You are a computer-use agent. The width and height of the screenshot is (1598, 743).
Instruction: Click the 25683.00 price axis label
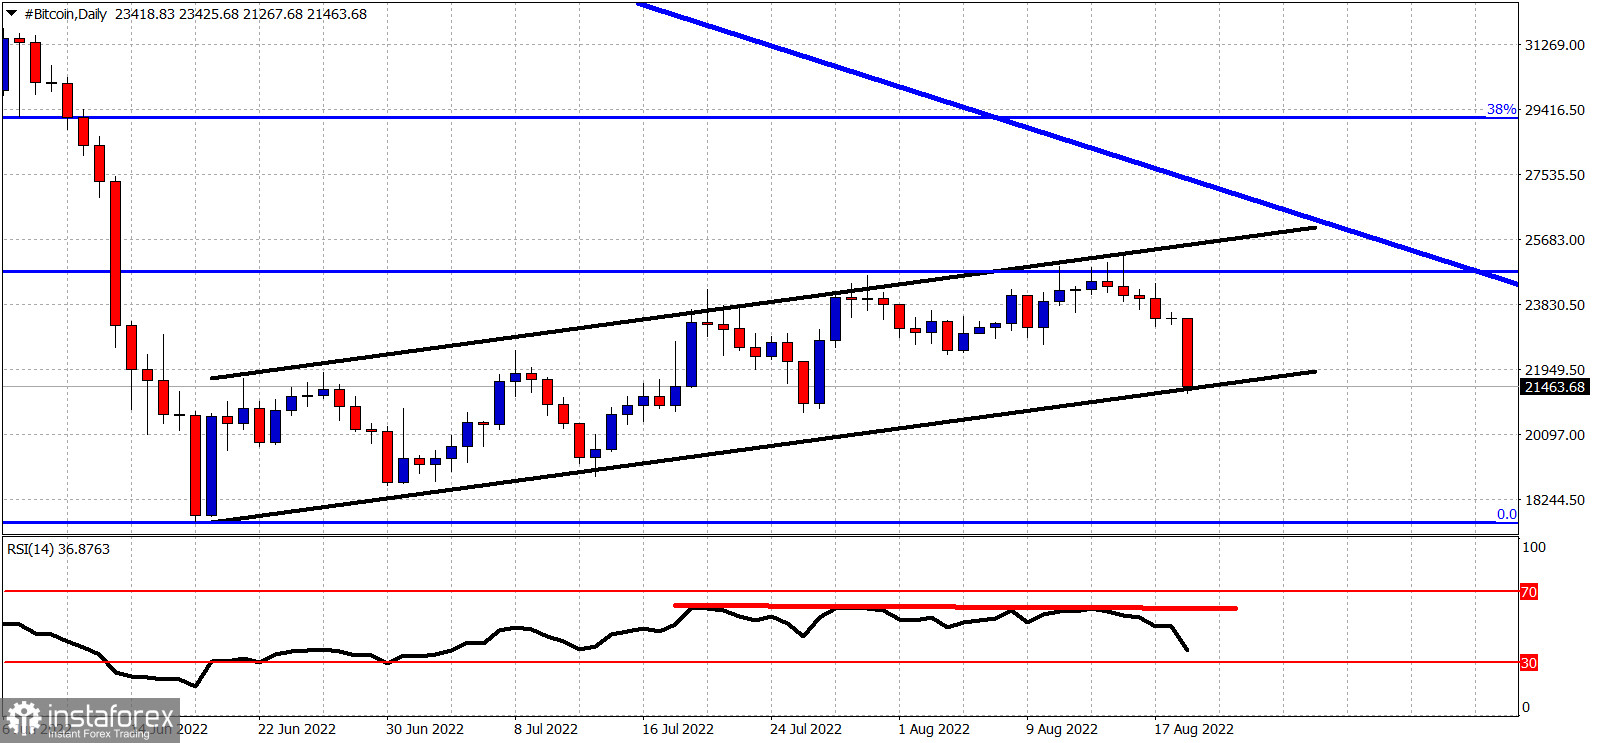click(x=1554, y=240)
